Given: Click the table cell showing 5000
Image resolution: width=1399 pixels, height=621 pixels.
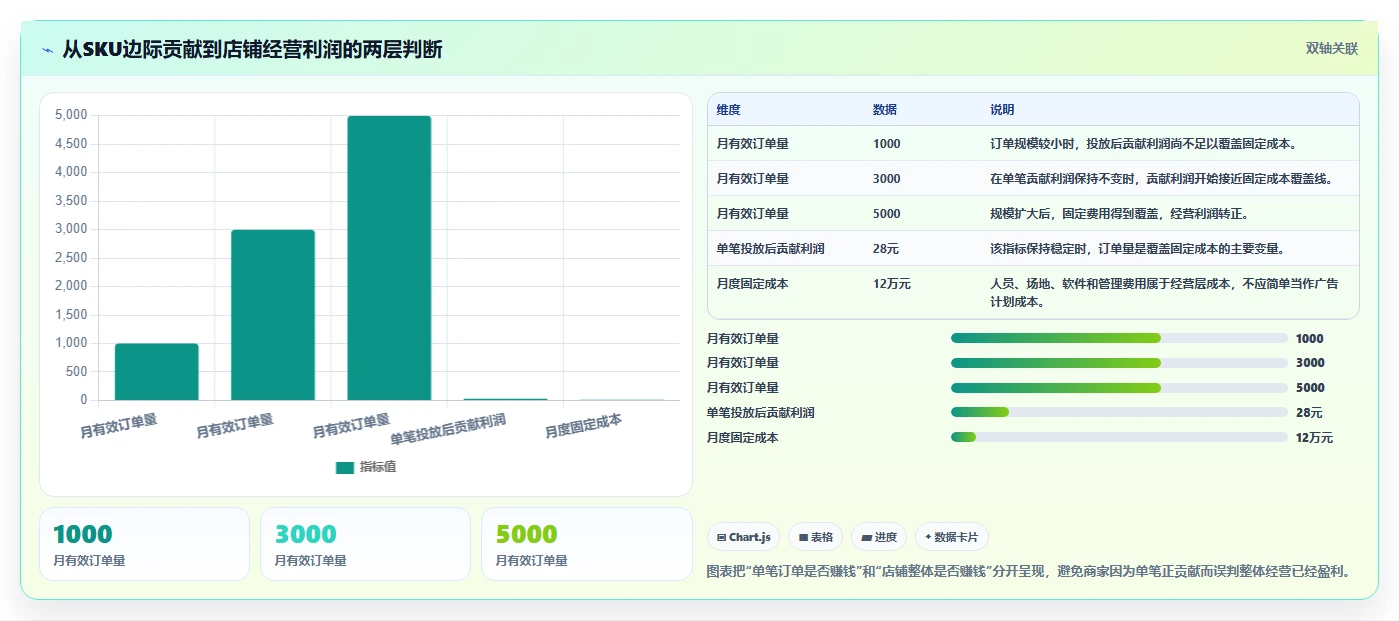Looking at the screenshot, I should pyautogui.click(x=886, y=213).
